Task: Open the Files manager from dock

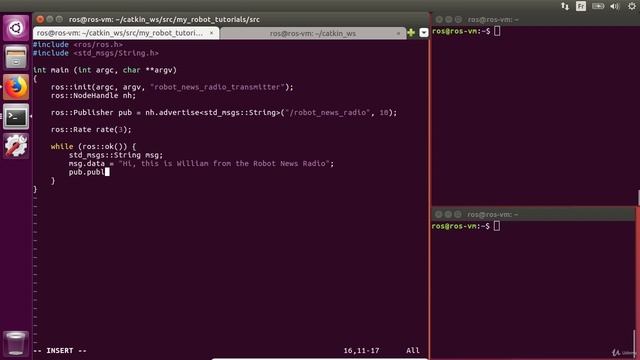Action: point(16,58)
